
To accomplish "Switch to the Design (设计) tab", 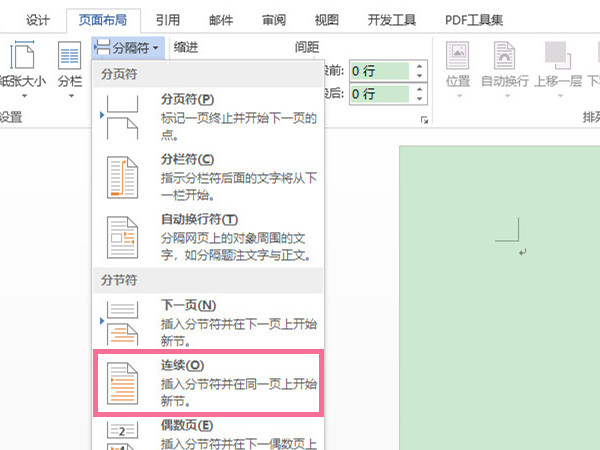I will pyautogui.click(x=39, y=19).
